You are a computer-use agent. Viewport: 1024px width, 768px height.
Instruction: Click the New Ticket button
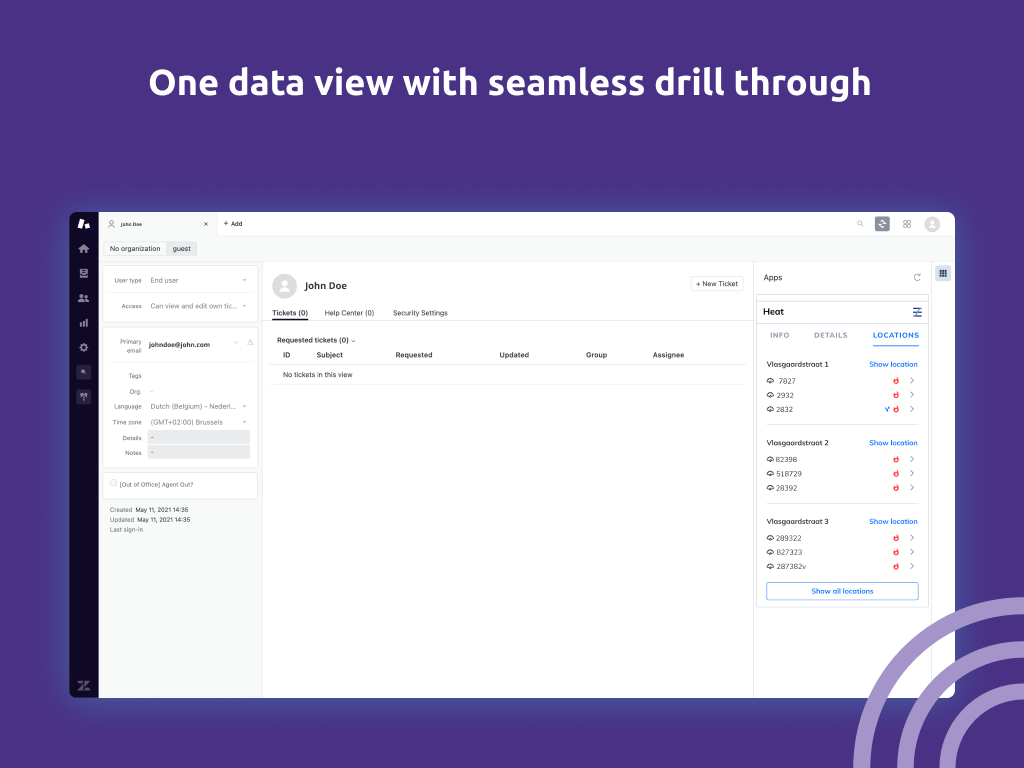[717, 284]
